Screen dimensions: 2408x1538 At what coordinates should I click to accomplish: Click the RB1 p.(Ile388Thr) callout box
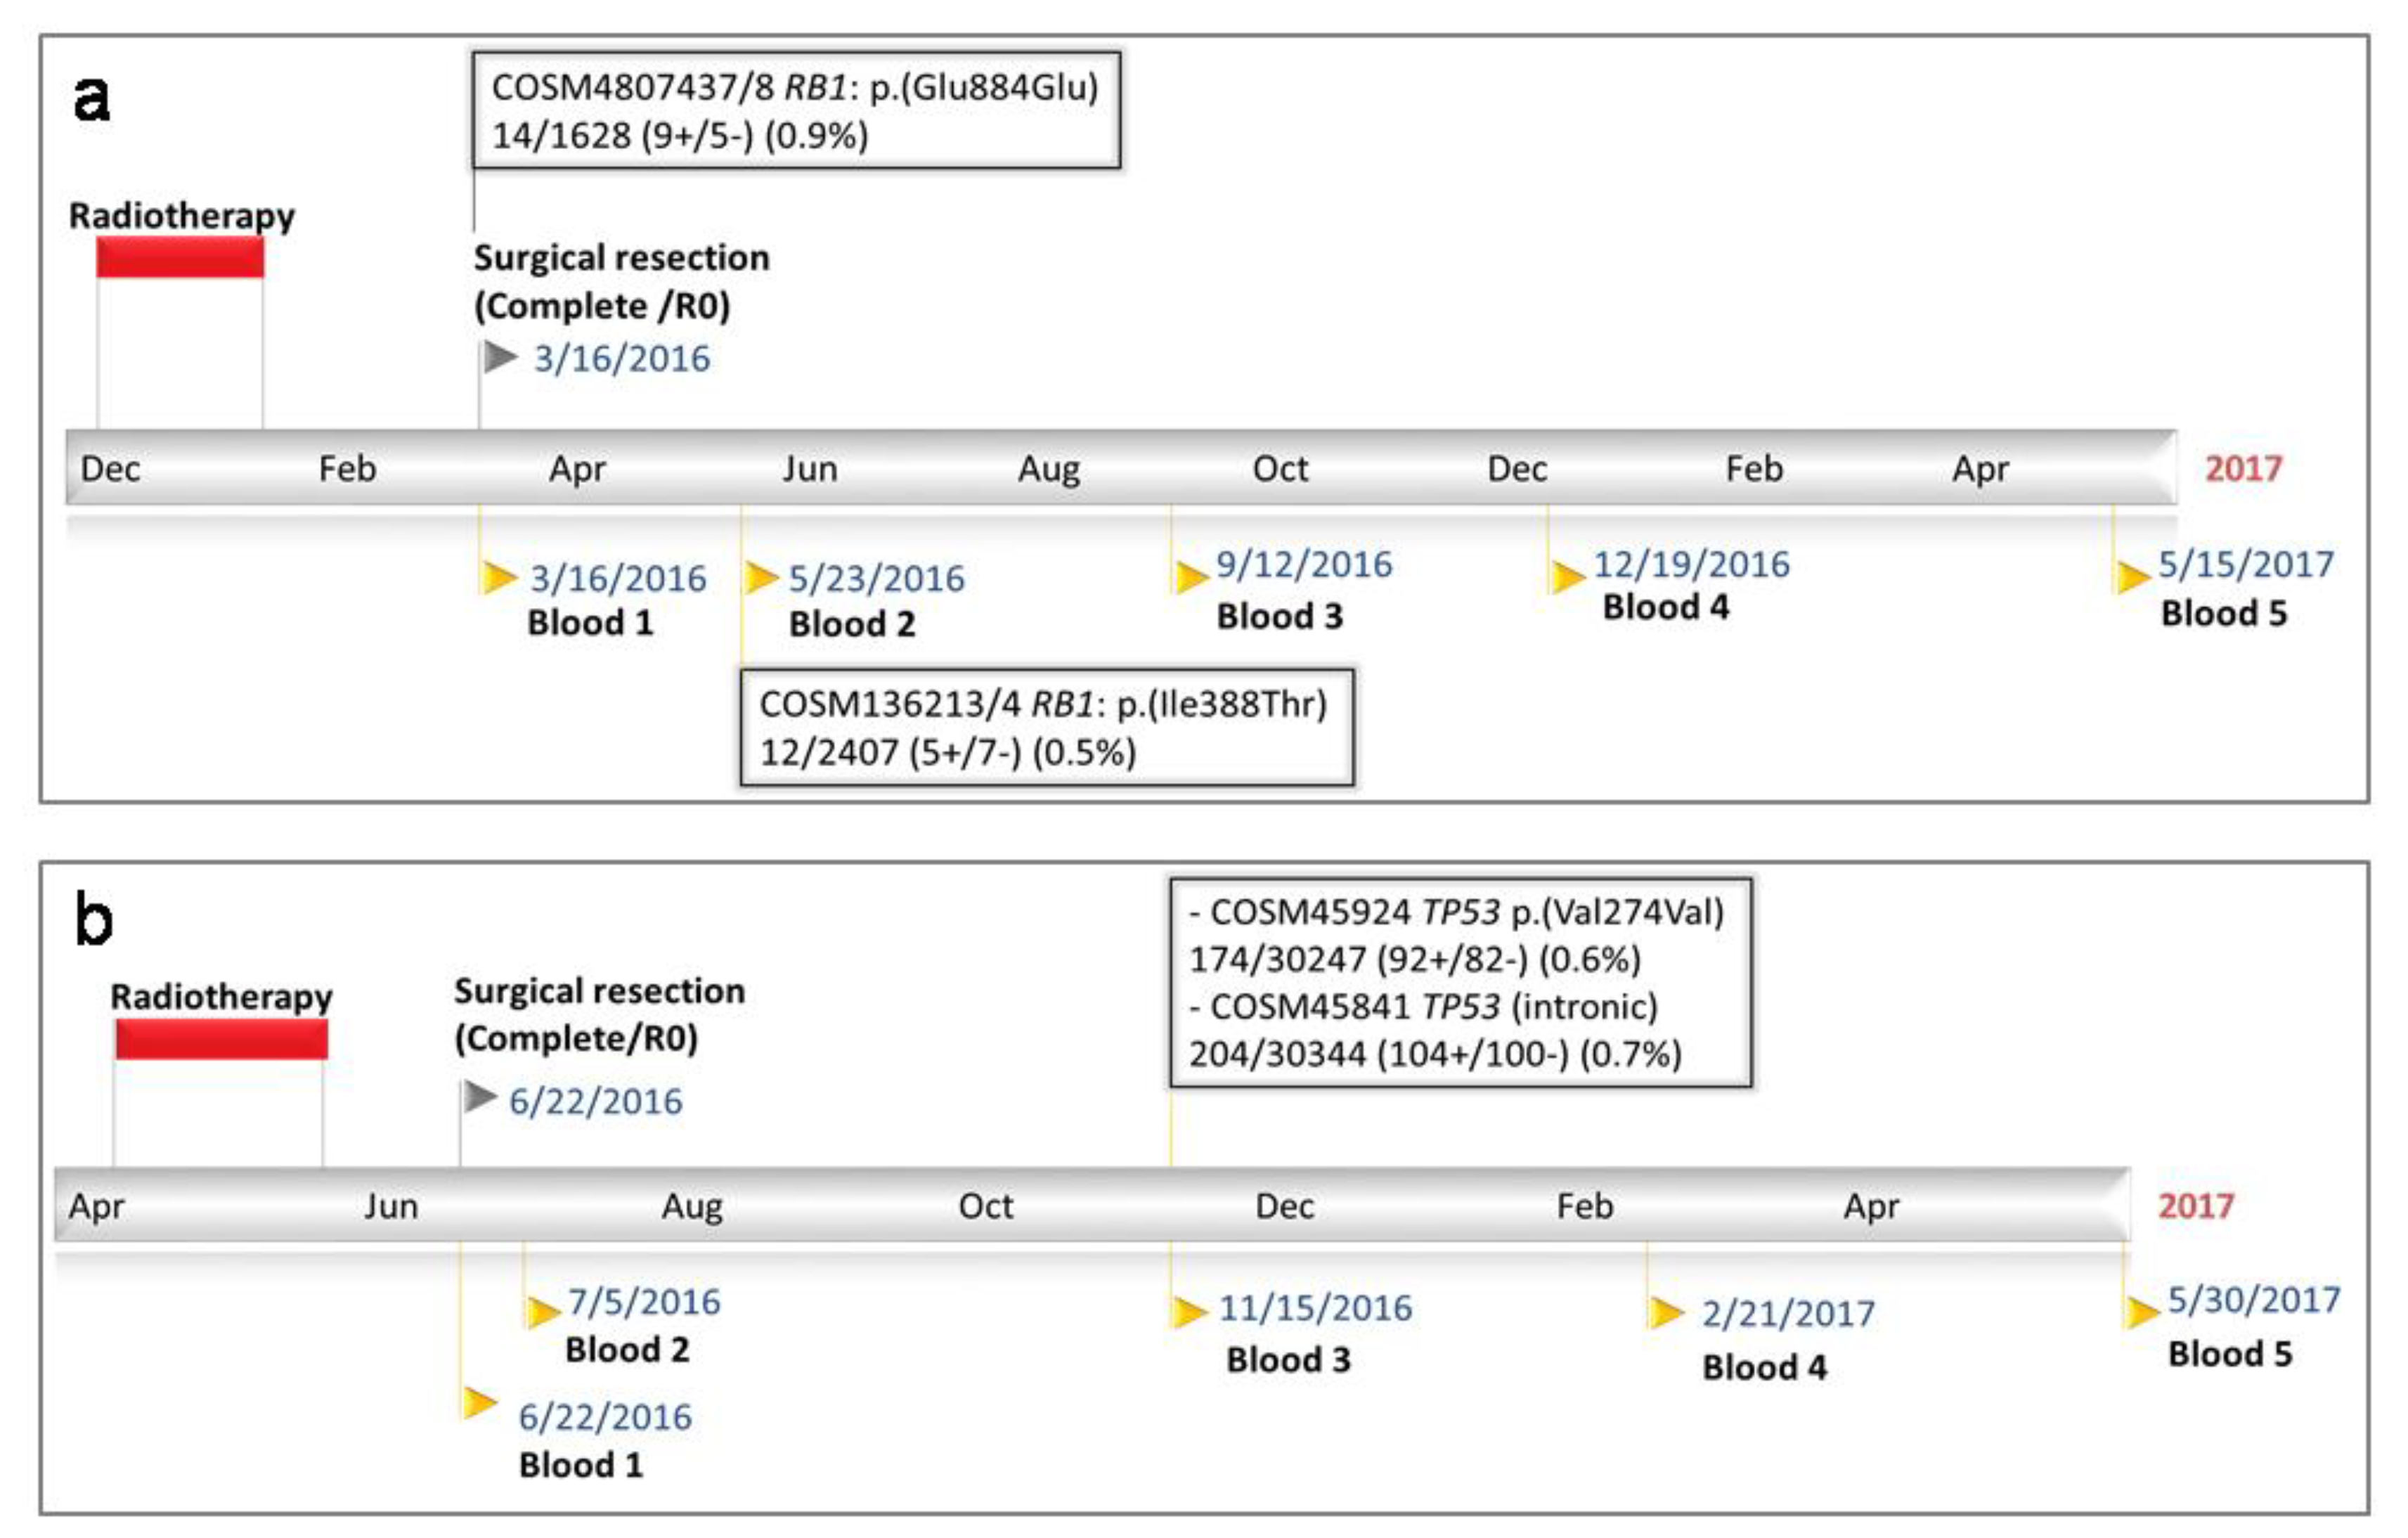[1046, 728]
